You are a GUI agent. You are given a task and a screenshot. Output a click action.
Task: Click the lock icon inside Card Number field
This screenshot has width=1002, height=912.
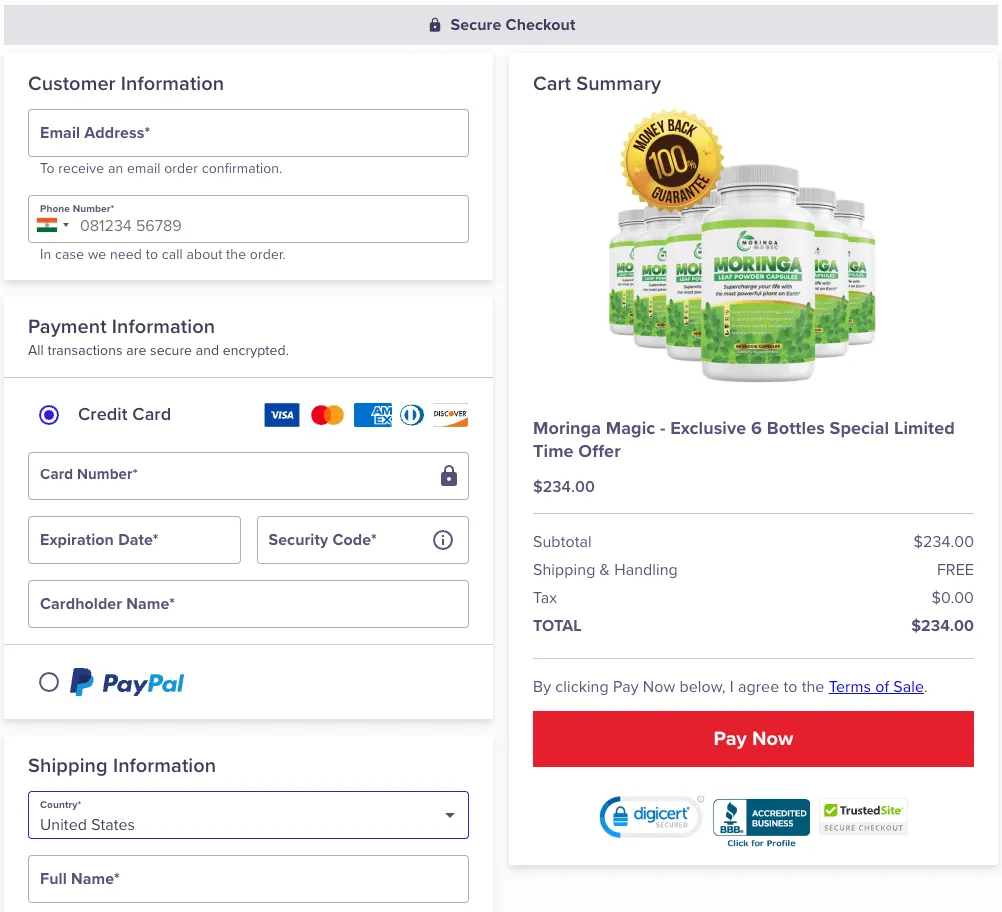point(447,476)
